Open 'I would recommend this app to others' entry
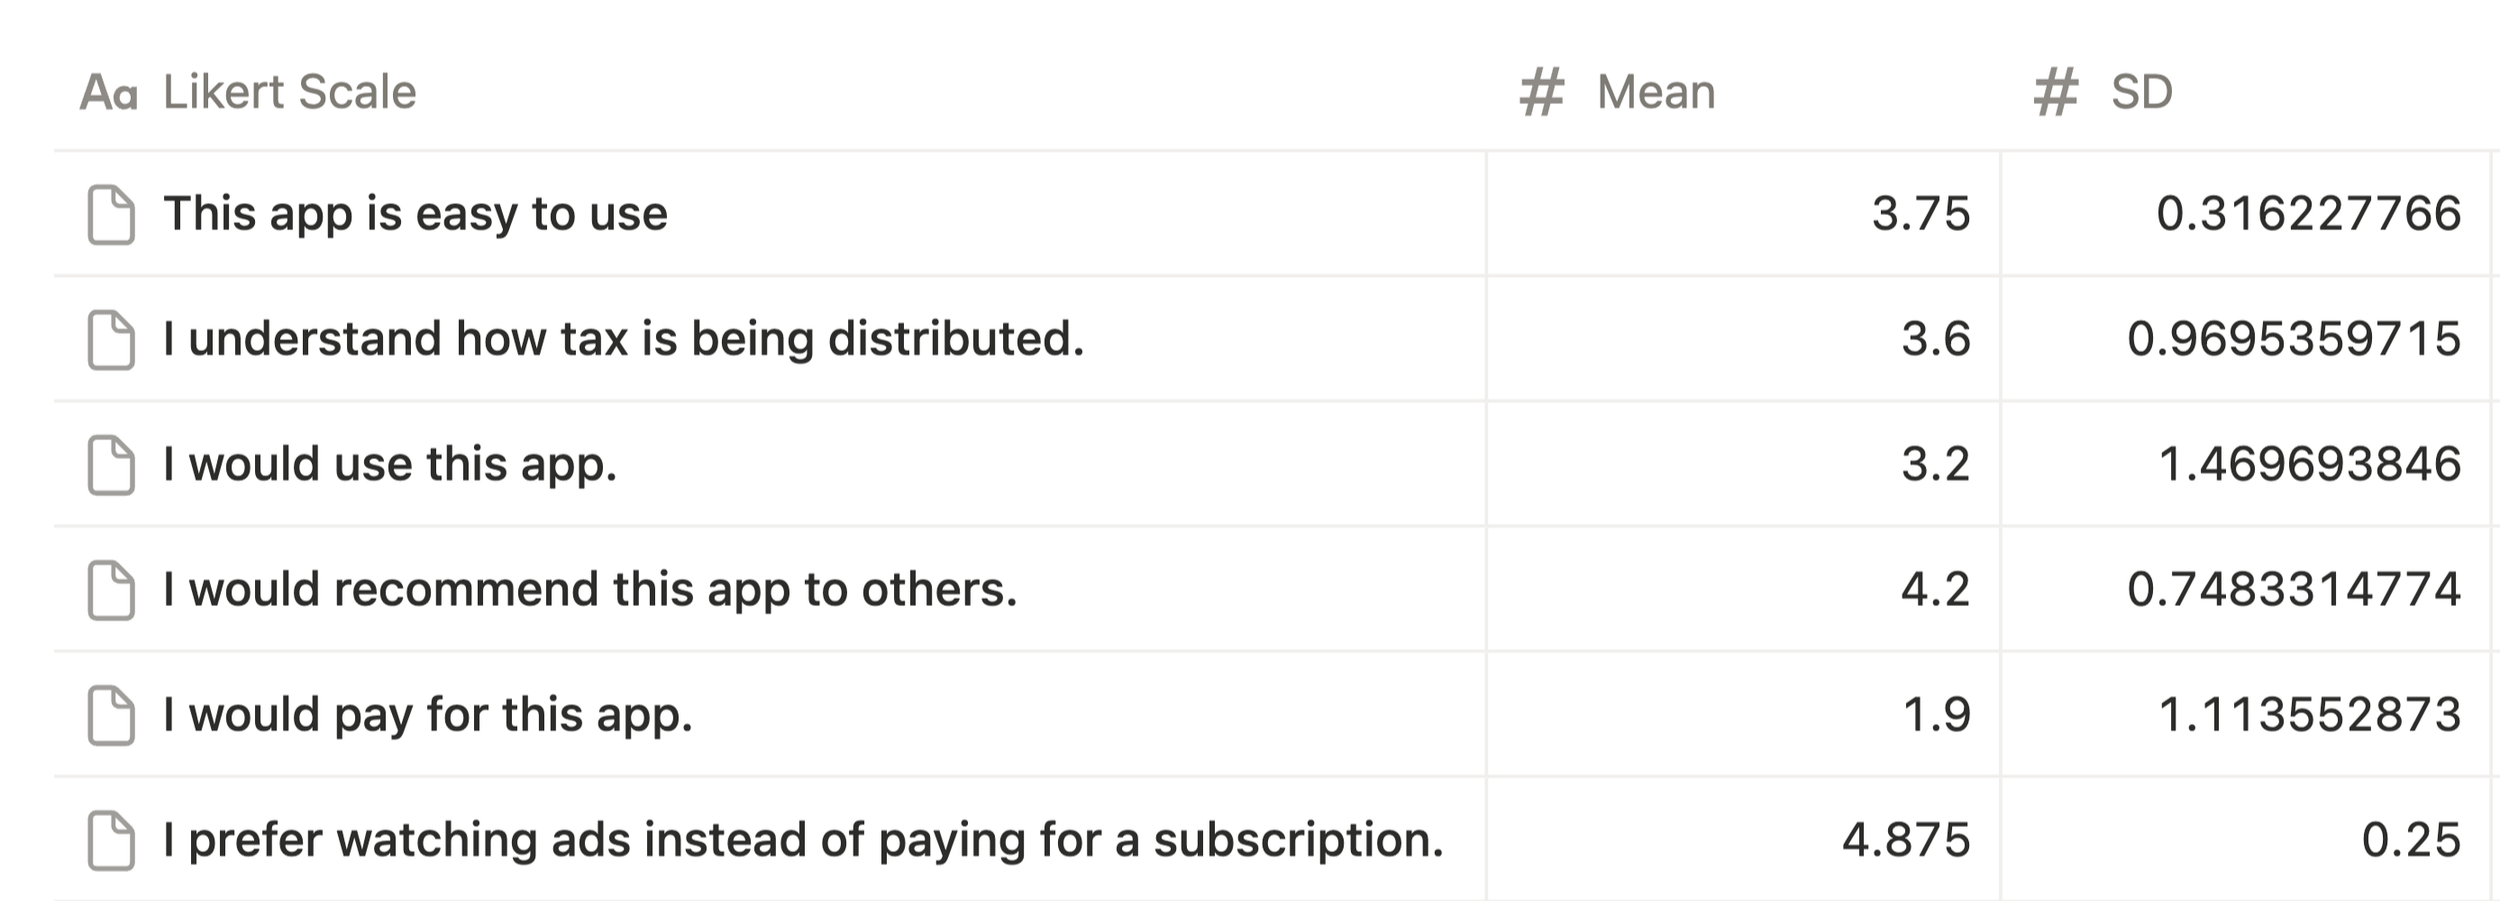 [590, 589]
